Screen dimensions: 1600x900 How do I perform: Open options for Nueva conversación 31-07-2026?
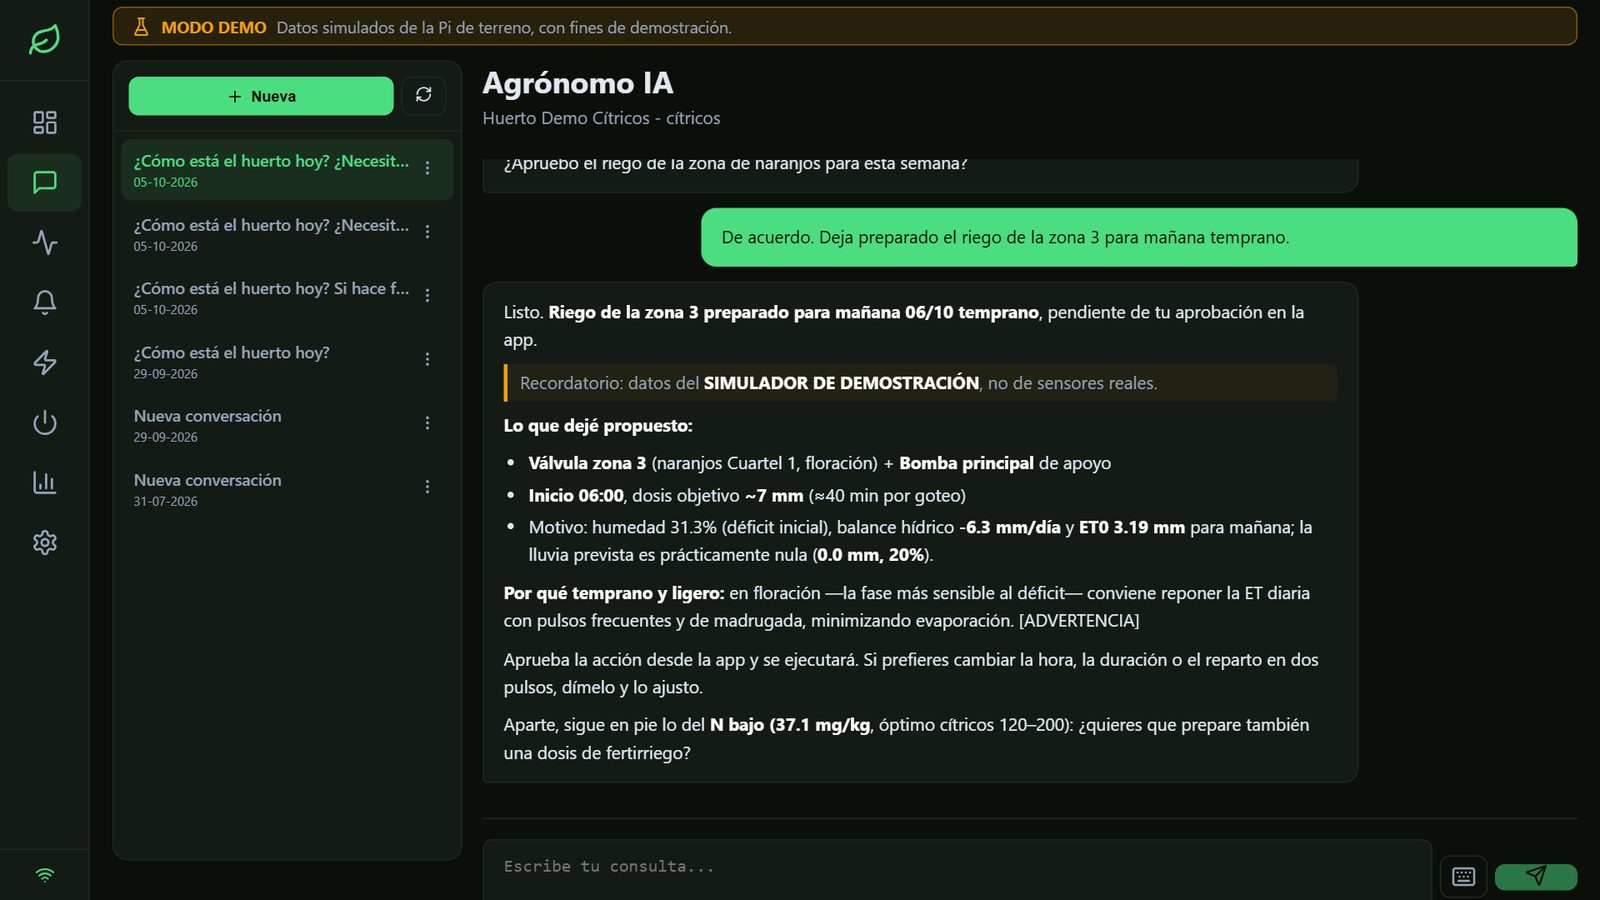427,487
